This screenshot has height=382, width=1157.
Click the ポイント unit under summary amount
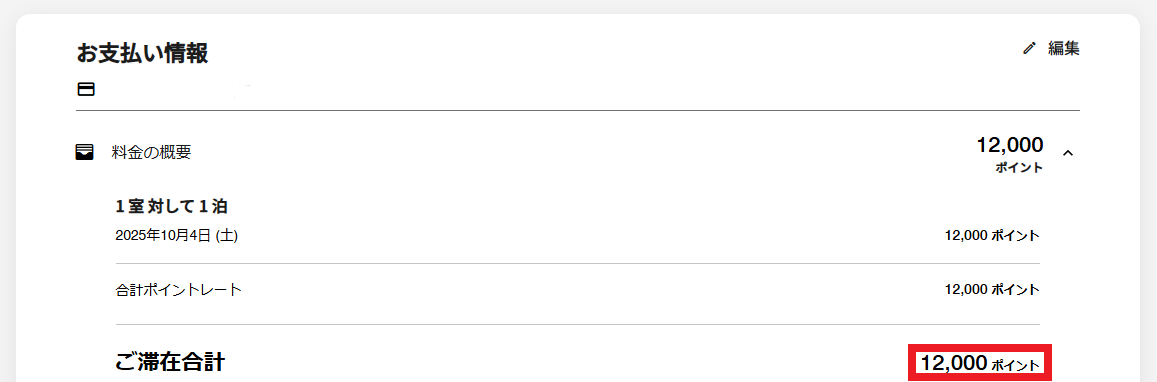pos(1019,168)
